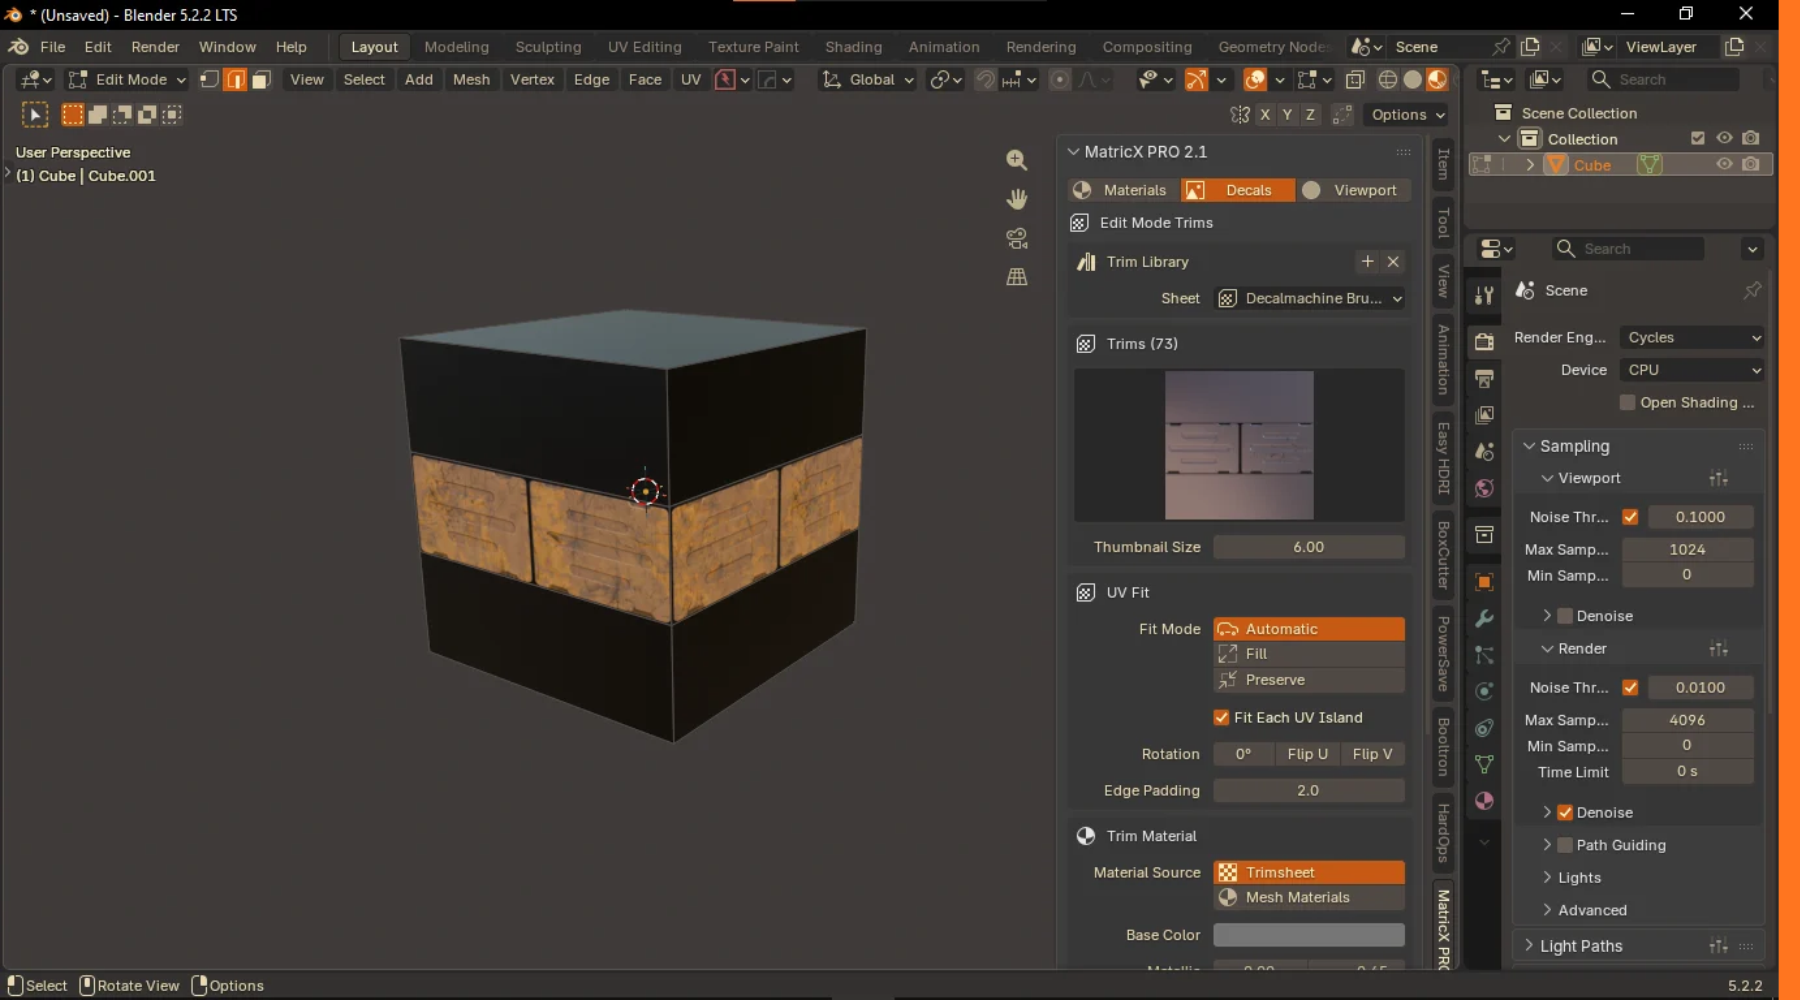This screenshot has height=1000, width=1800.
Task: Toggle Fit Each UV Island checkbox
Action: click(1221, 717)
